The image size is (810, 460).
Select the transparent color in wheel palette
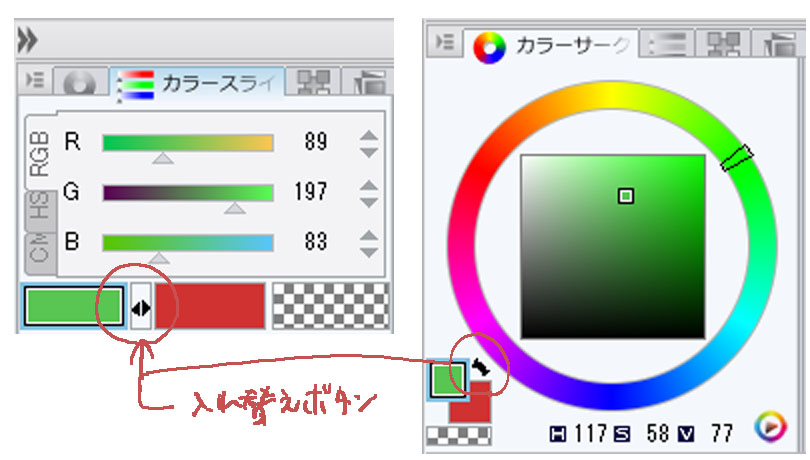point(459,436)
